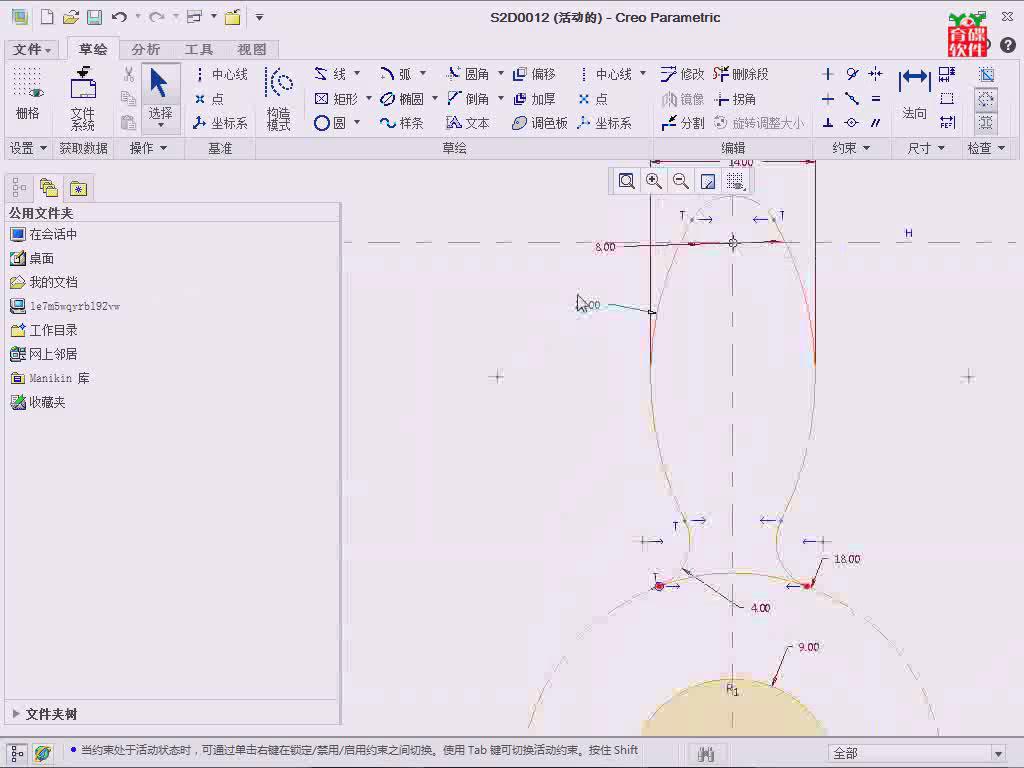Screen dimensions: 1024x768
Task: Use the Offset (偏移) tool
Action: pos(534,74)
